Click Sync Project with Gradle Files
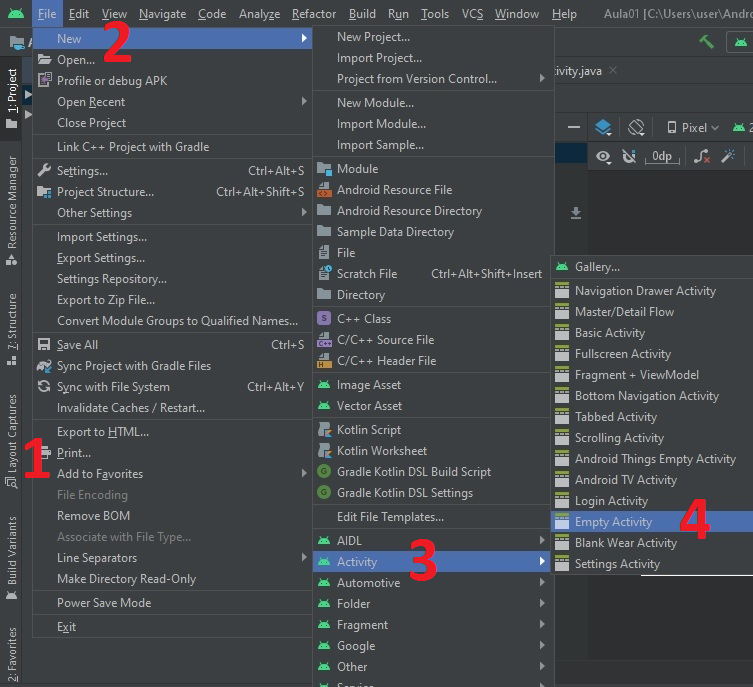 pyautogui.click(x=172, y=366)
